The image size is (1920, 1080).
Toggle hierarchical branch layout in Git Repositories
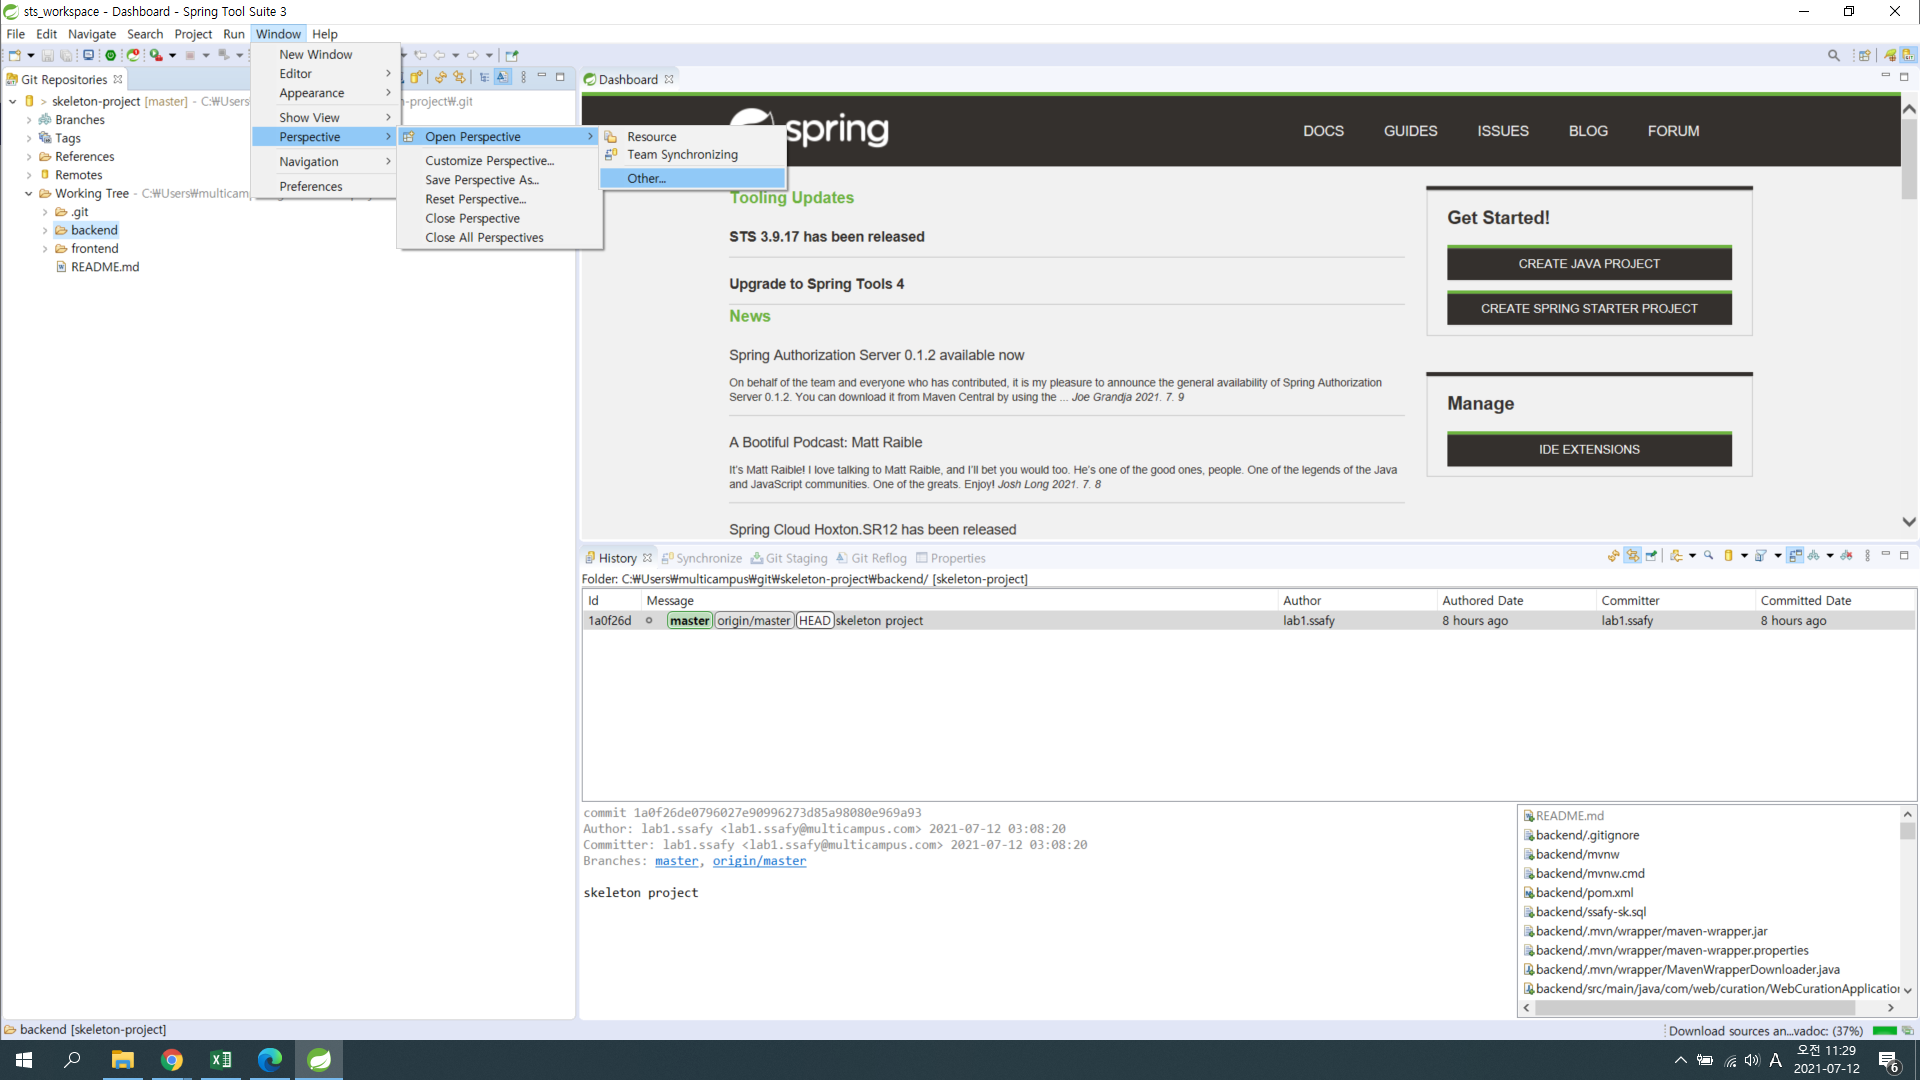tap(484, 77)
